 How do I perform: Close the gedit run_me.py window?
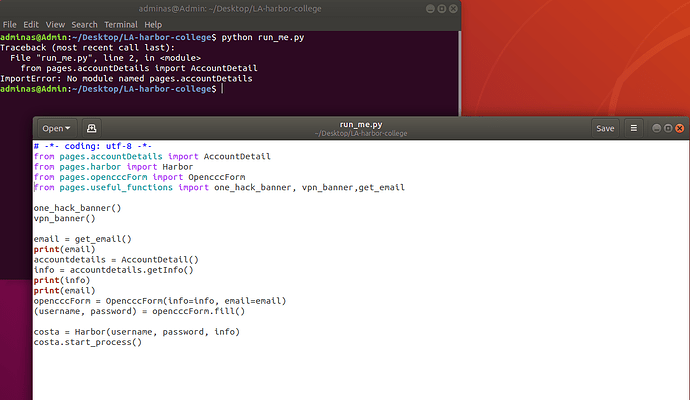(x=680, y=128)
